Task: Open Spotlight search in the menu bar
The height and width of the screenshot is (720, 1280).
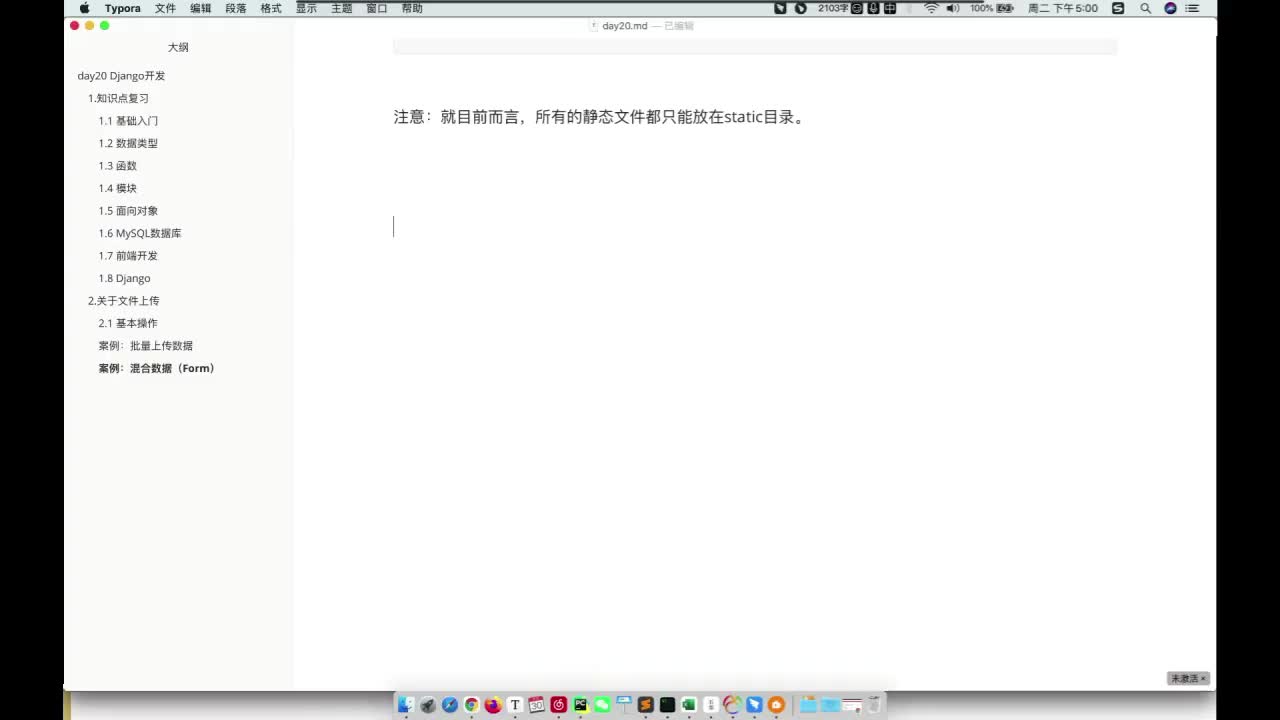Action: [1145, 8]
